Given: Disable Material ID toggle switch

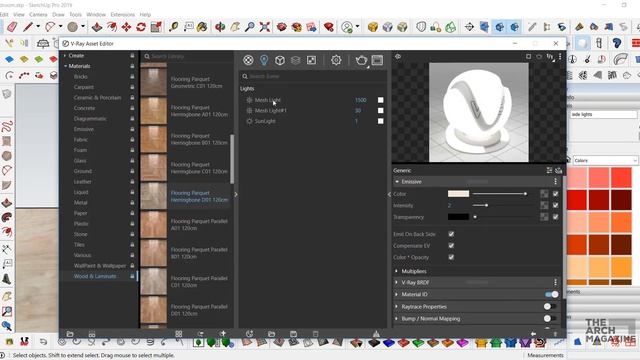Looking at the screenshot, I should tap(551, 294).
